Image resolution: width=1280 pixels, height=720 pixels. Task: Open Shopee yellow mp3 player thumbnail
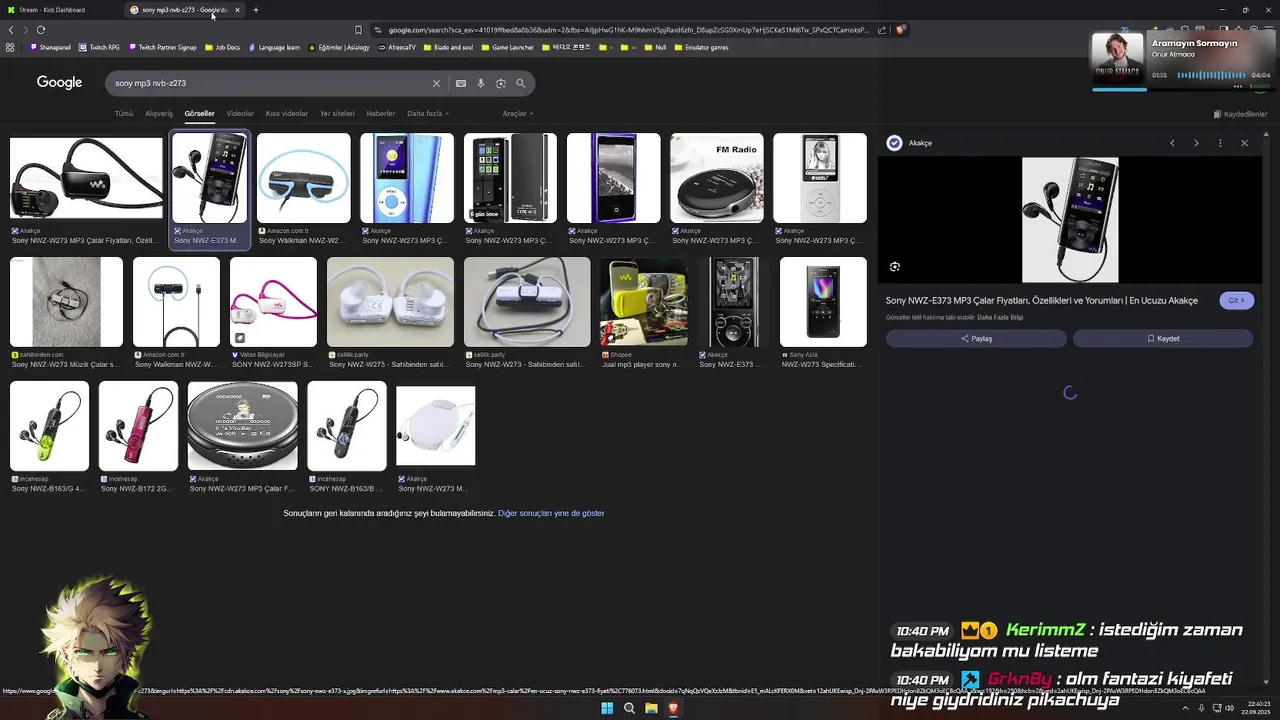(x=643, y=302)
